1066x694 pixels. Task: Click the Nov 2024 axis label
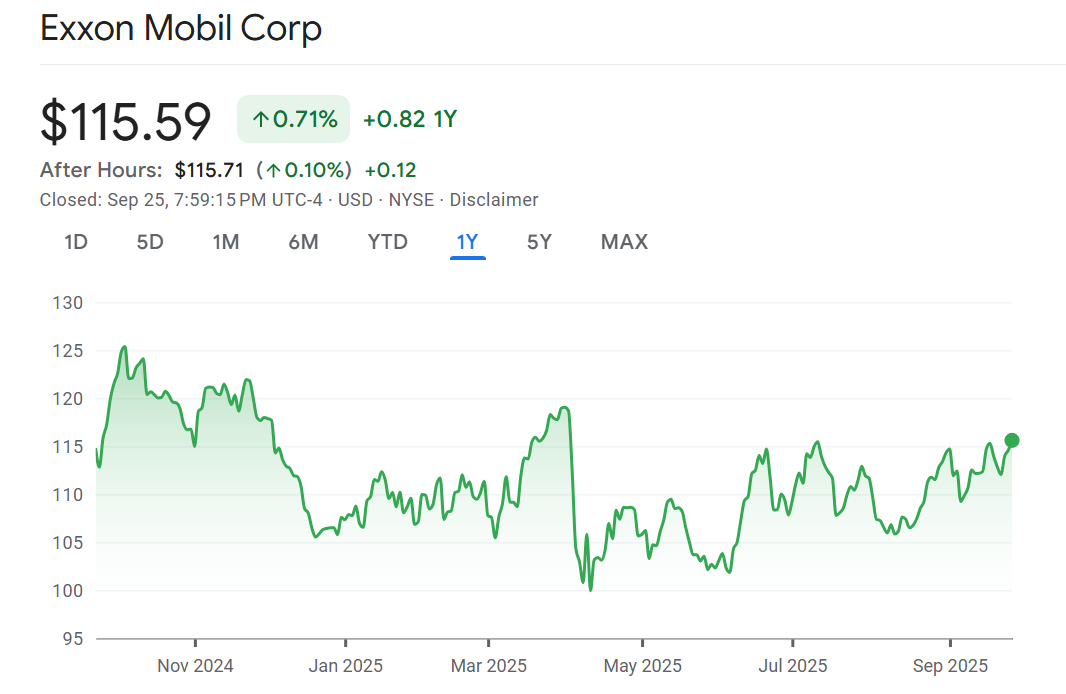tap(196, 666)
